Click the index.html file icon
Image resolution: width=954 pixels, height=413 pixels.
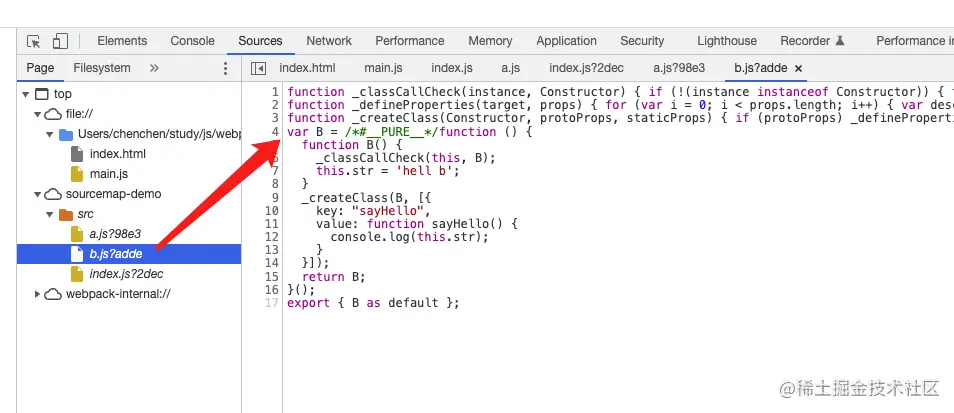77,154
